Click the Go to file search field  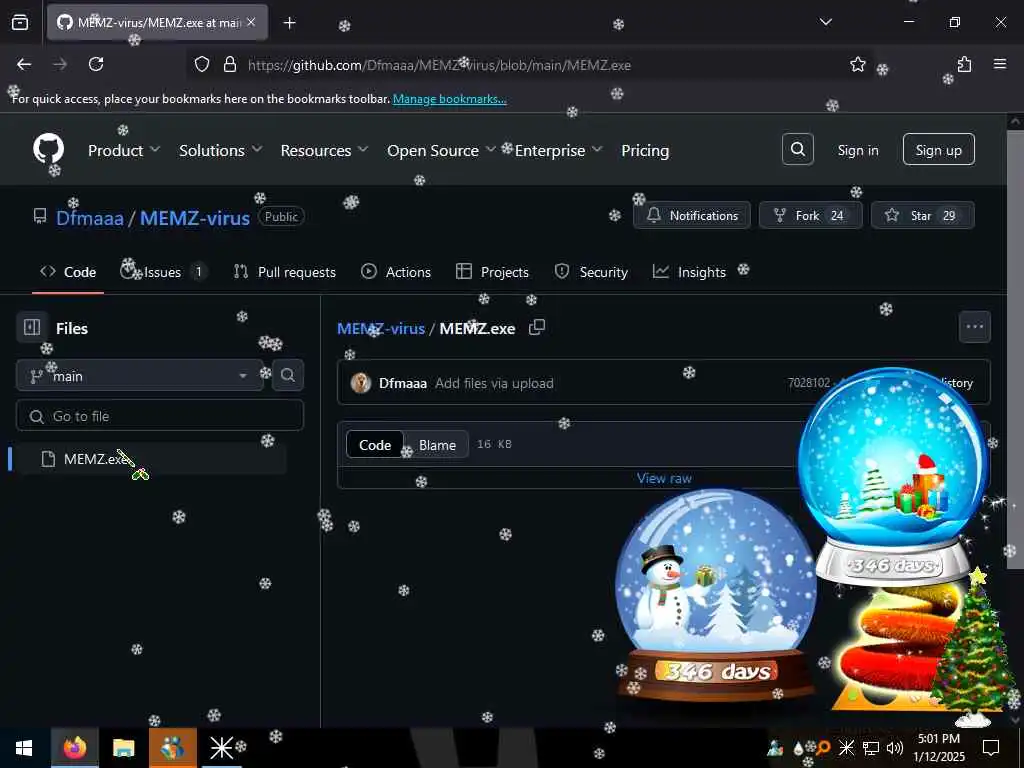point(160,415)
